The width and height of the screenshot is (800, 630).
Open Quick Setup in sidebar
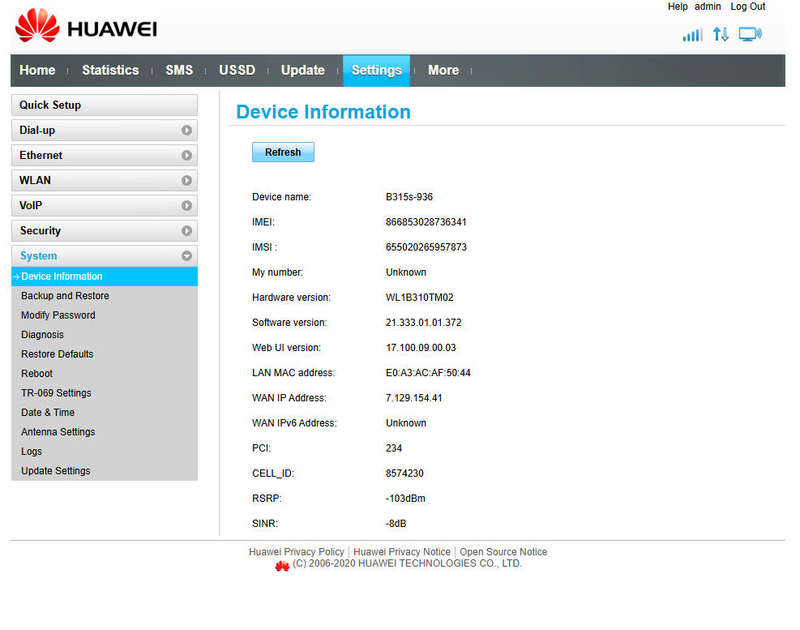click(104, 105)
